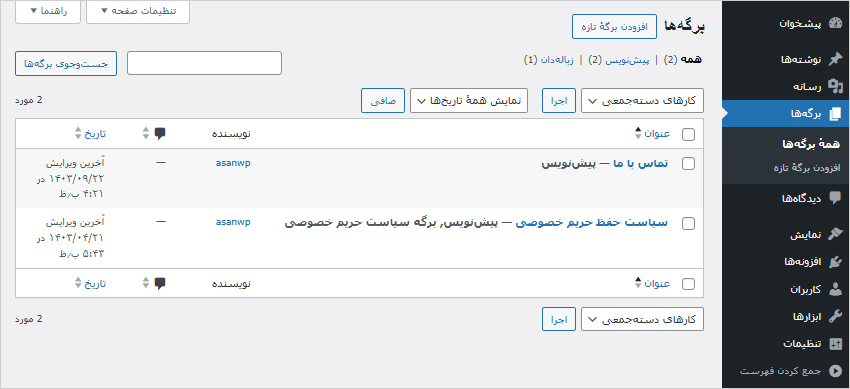This screenshot has width=850, height=389.
Task: Check the box for سیاست حفظ حریم خصوصی page
Action: (688, 223)
